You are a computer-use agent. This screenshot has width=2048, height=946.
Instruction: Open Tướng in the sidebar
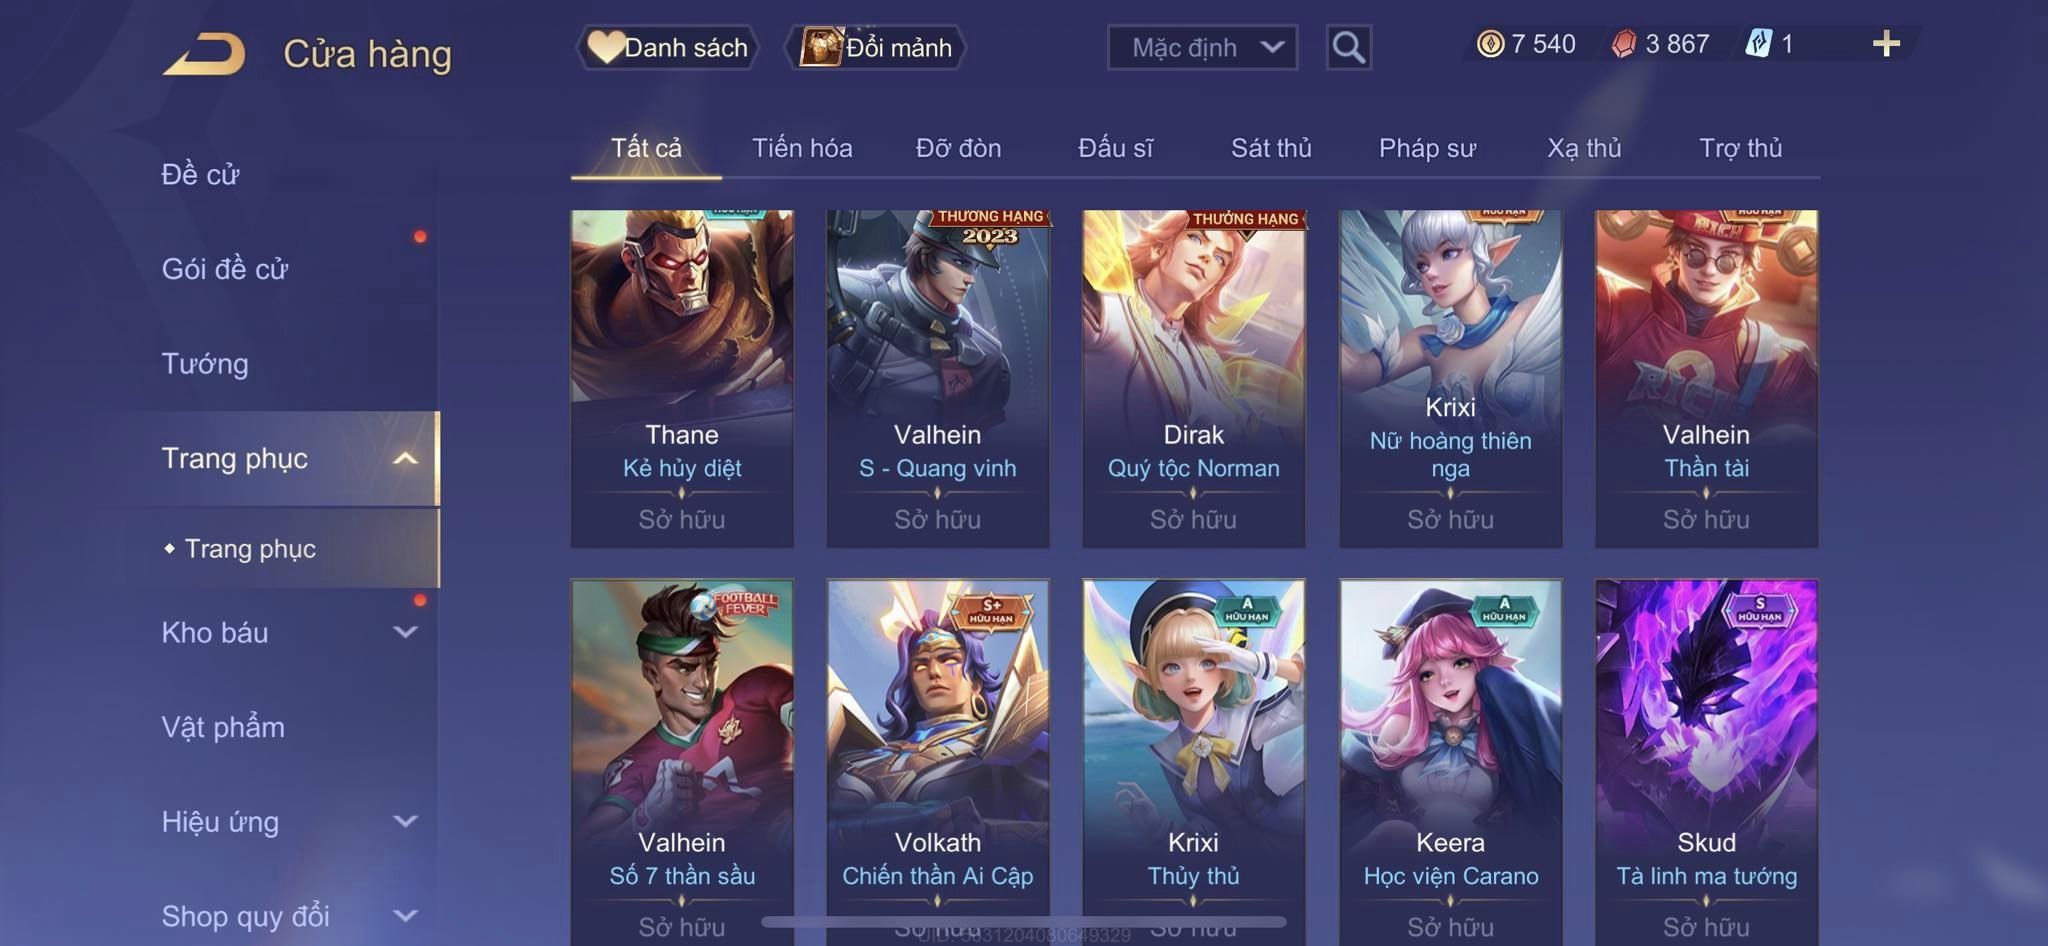coord(205,363)
